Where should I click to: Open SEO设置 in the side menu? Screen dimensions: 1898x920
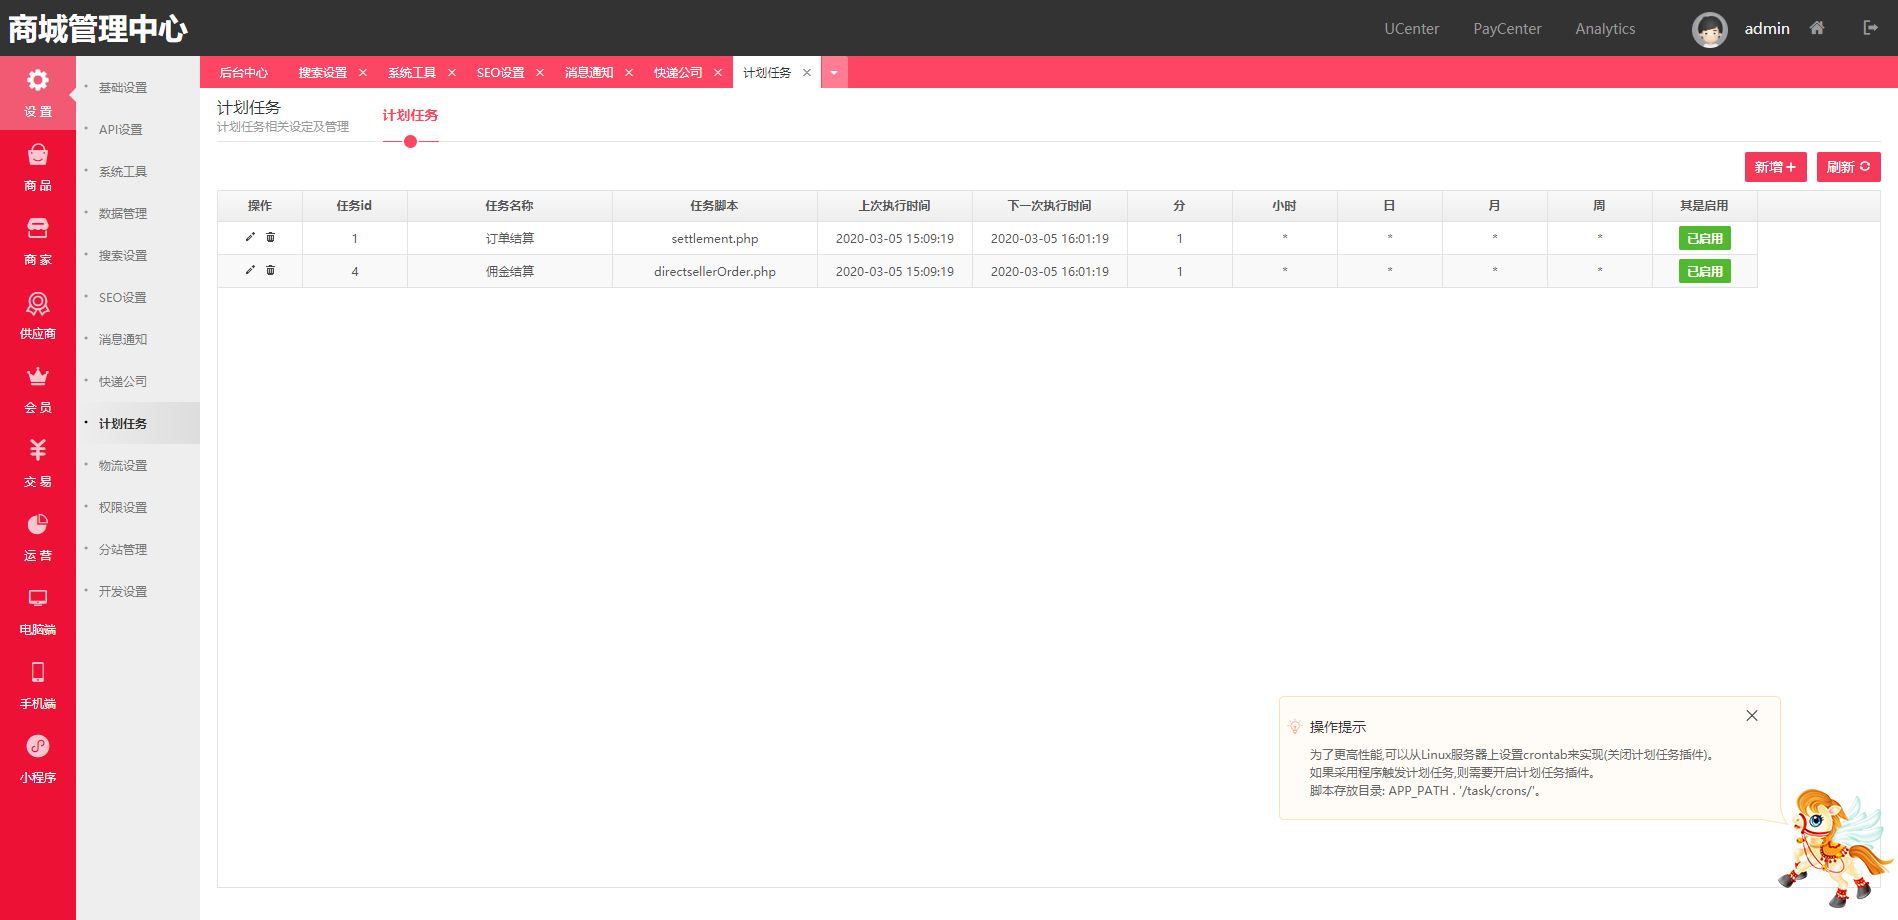[122, 298]
